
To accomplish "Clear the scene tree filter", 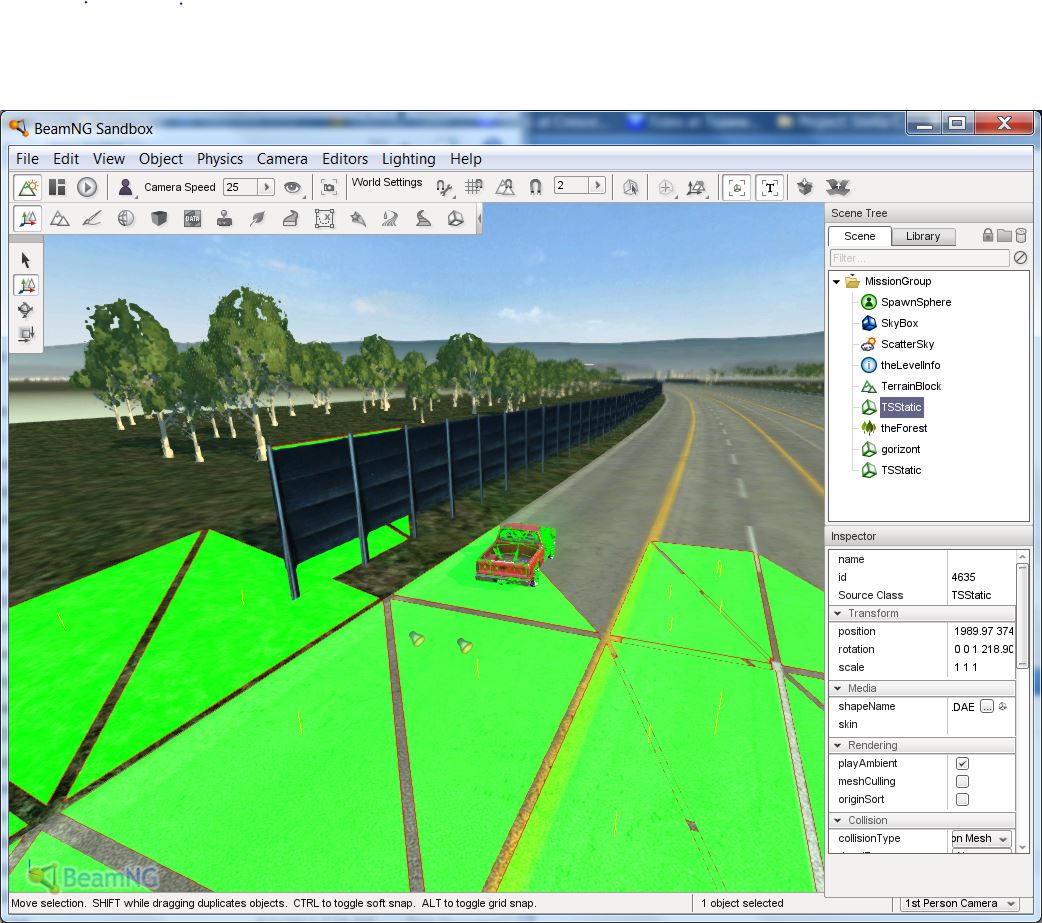I will [x=1020, y=258].
